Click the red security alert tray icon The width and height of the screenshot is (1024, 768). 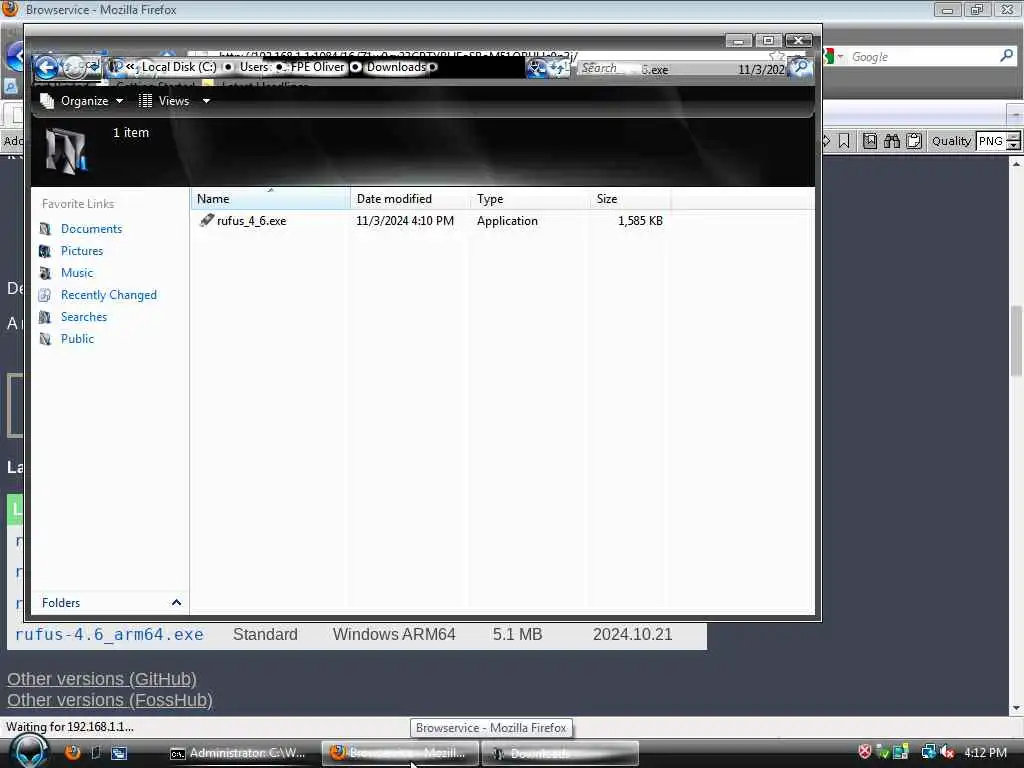pos(865,752)
